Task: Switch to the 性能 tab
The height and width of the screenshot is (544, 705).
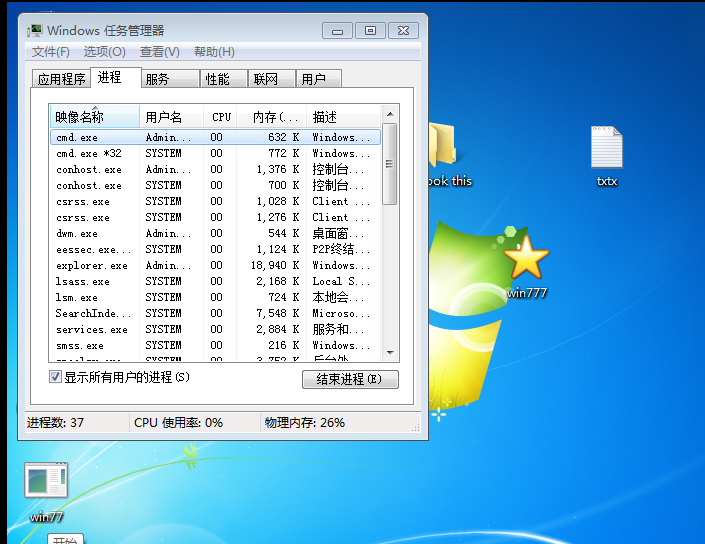Action: click(x=223, y=79)
